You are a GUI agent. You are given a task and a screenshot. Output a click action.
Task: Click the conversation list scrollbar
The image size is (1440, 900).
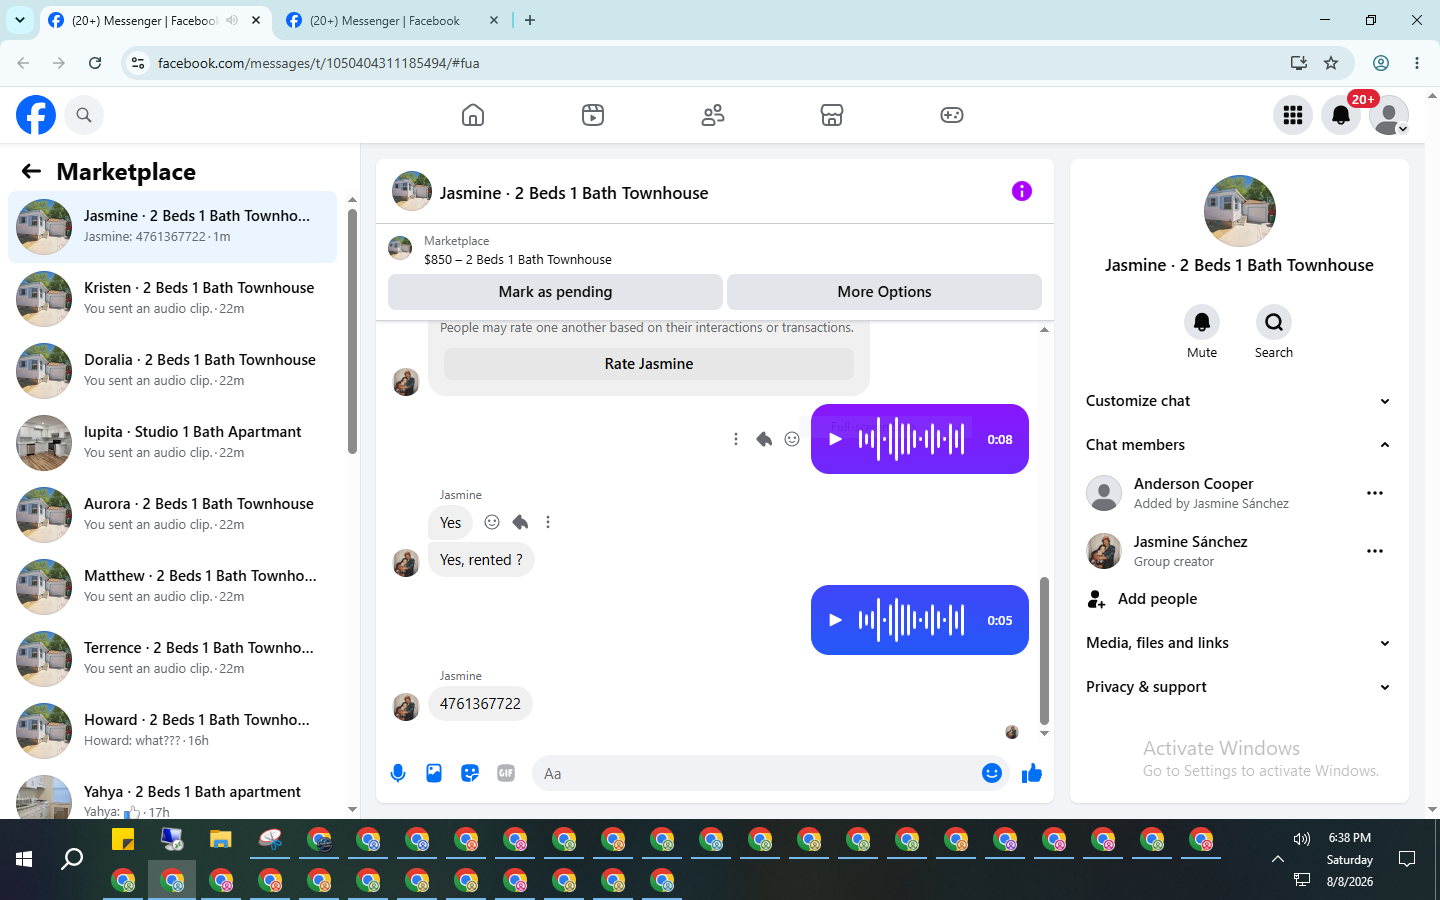(x=352, y=330)
